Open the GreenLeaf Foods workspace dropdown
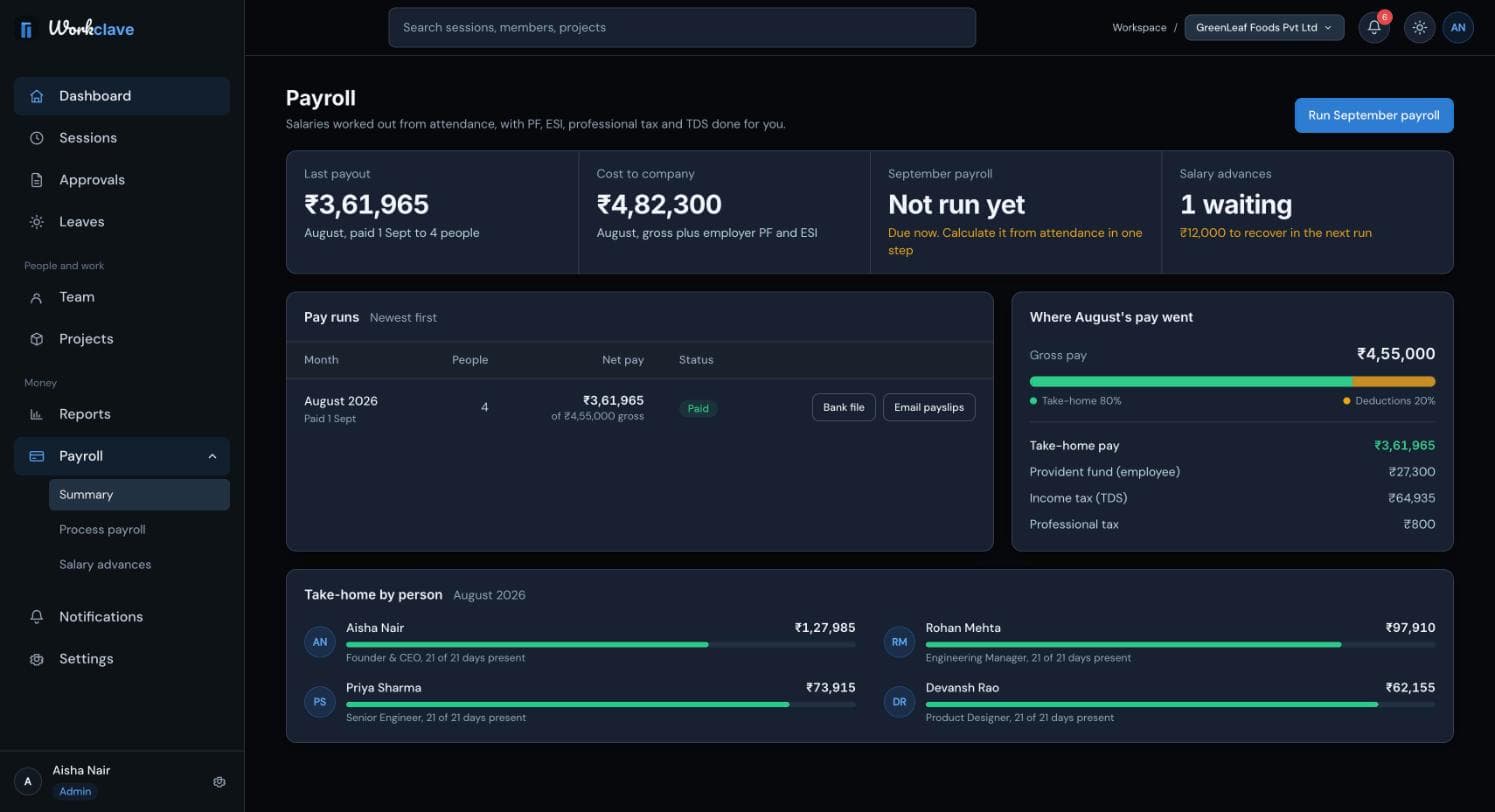The height and width of the screenshot is (812, 1495). point(1264,27)
